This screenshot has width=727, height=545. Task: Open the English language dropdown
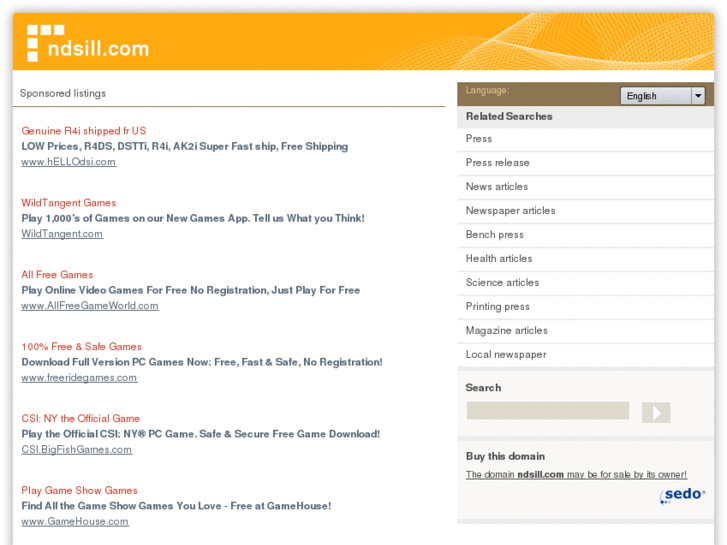pyautogui.click(x=663, y=96)
